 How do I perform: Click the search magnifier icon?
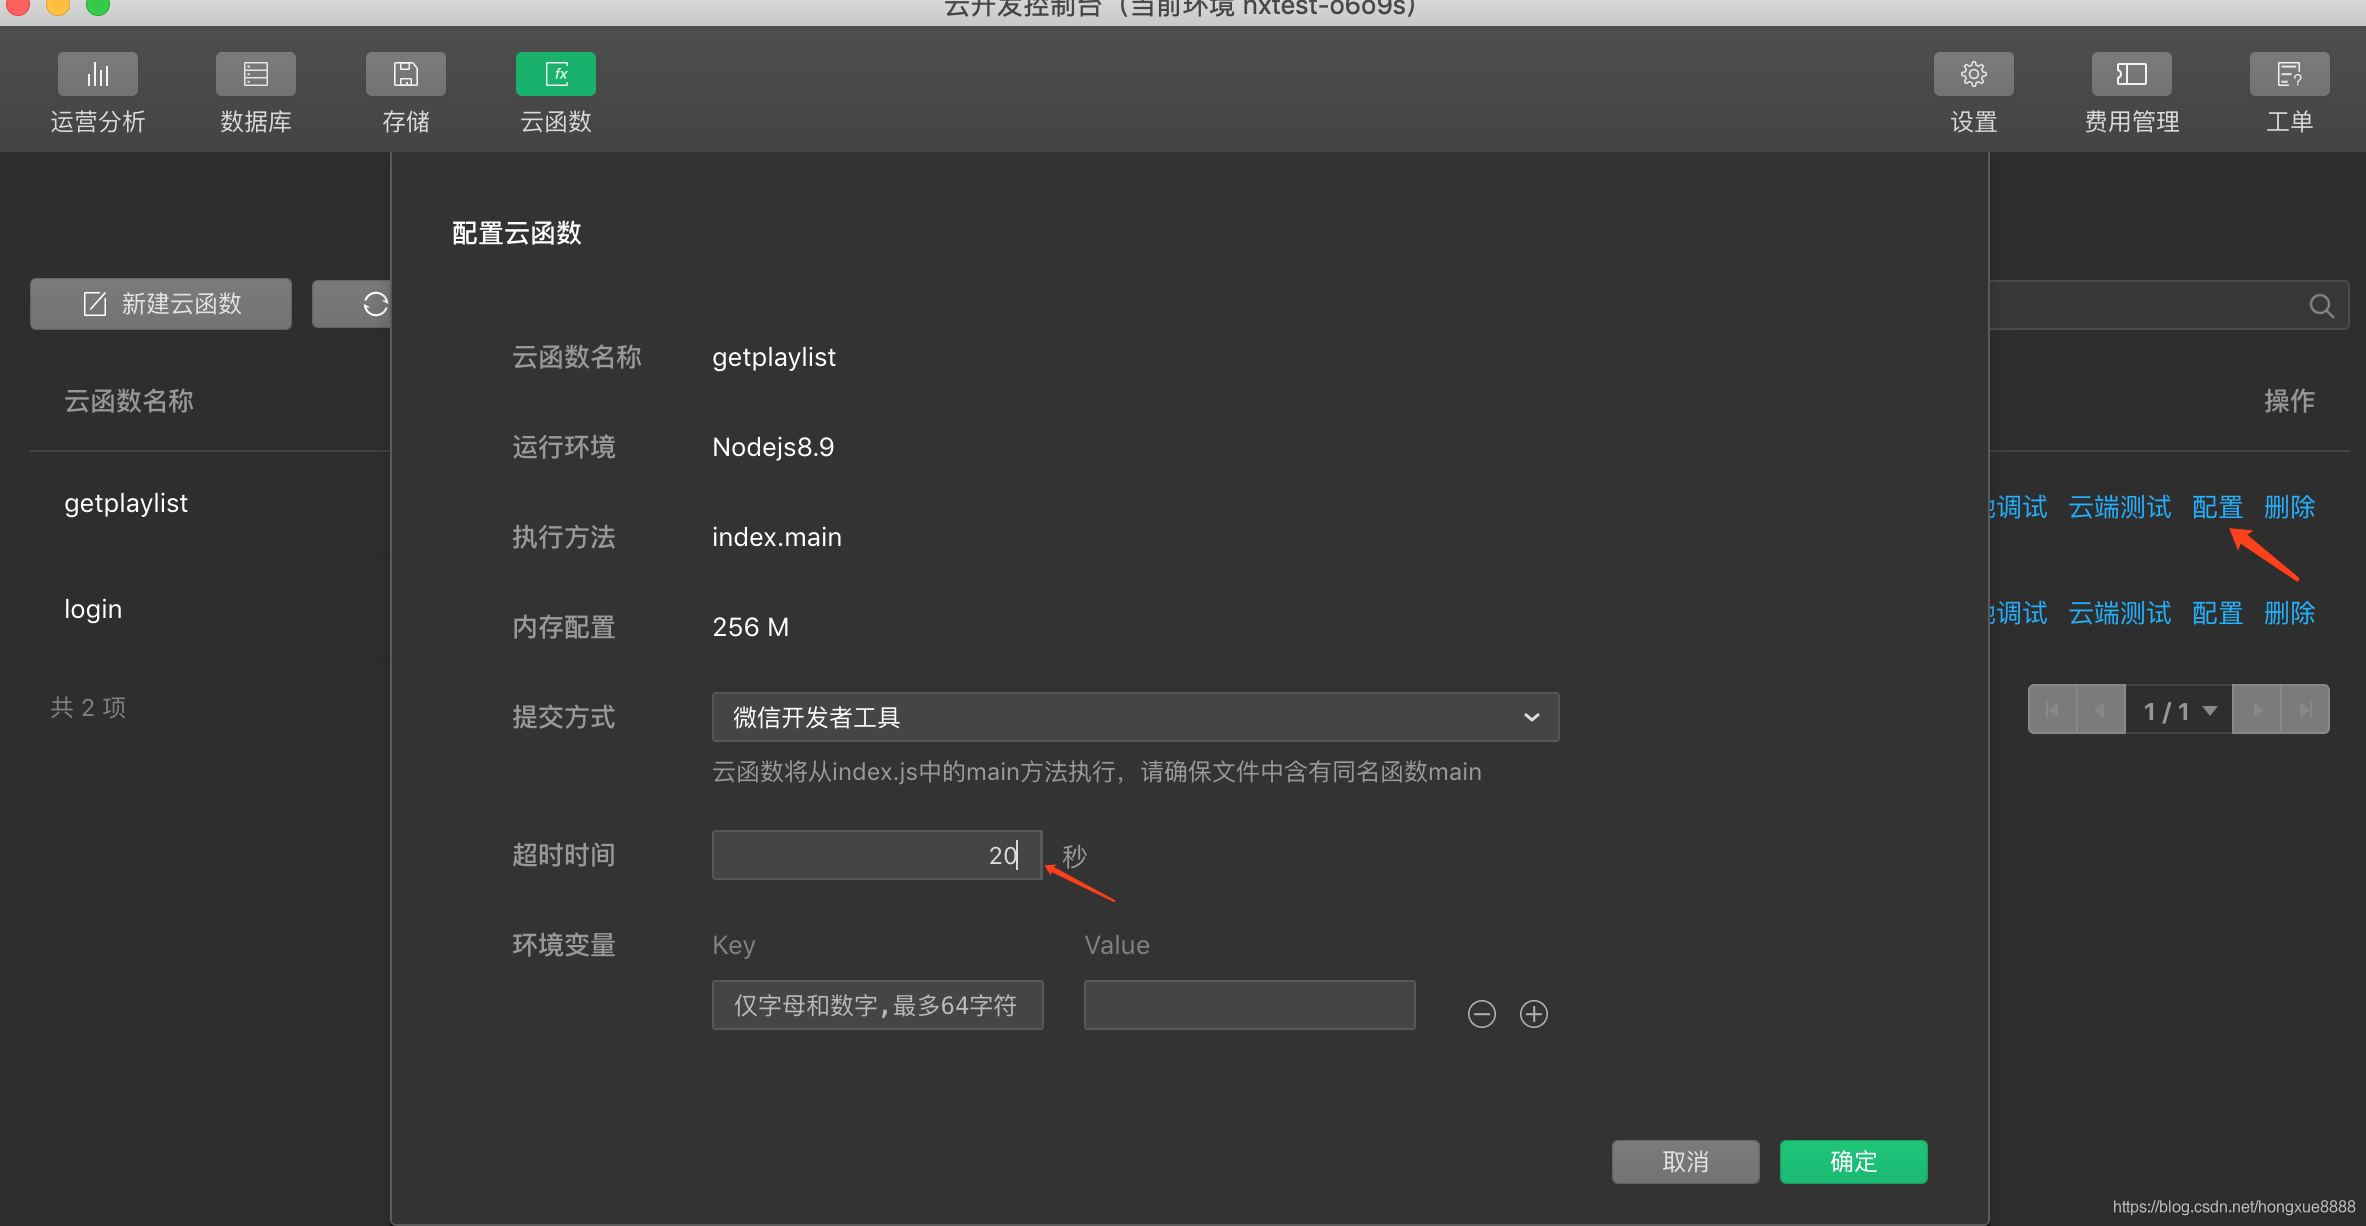[2321, 306]
